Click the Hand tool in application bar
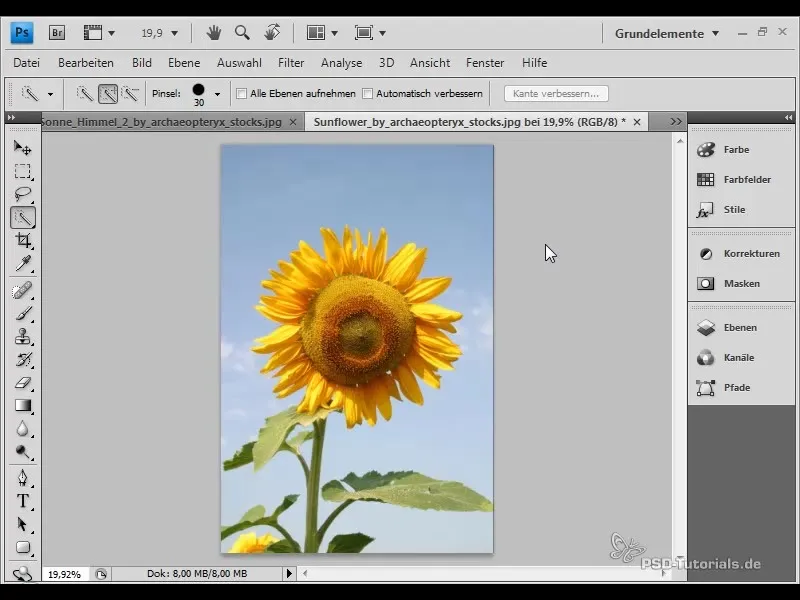The height and width of the screenshot is (600, 800). coord(214,33)
